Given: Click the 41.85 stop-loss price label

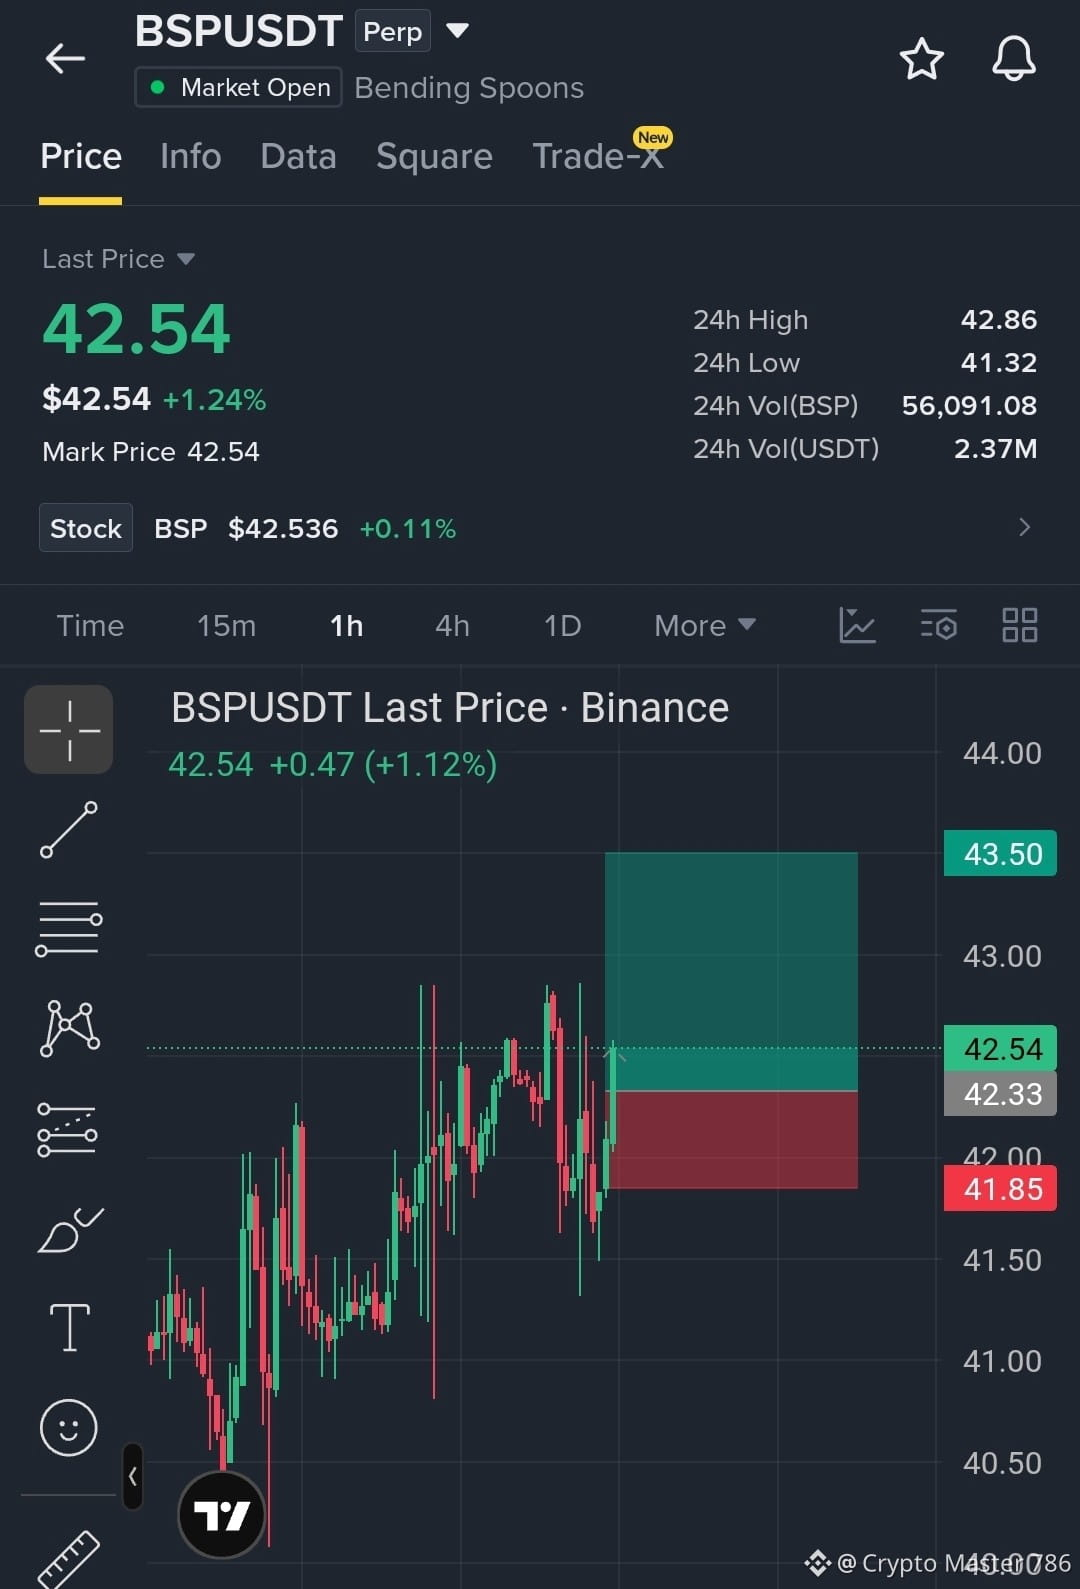Looking at the screenshot, I should [x=1000, y=1189].
